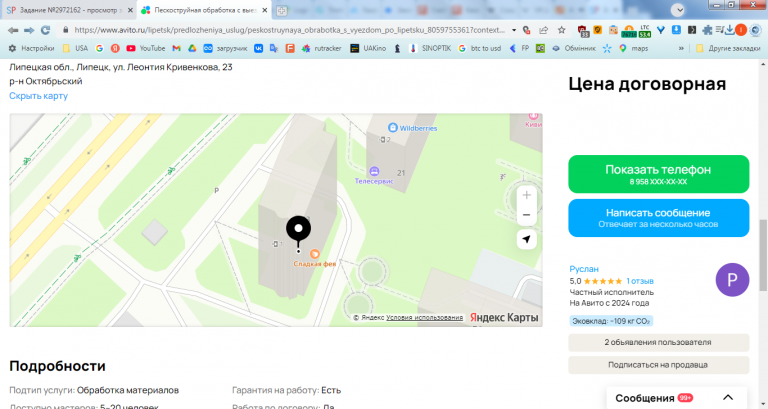768x409 pixels.
Task: Open btc to usd bookmark
Action: [x=480, y=48]
